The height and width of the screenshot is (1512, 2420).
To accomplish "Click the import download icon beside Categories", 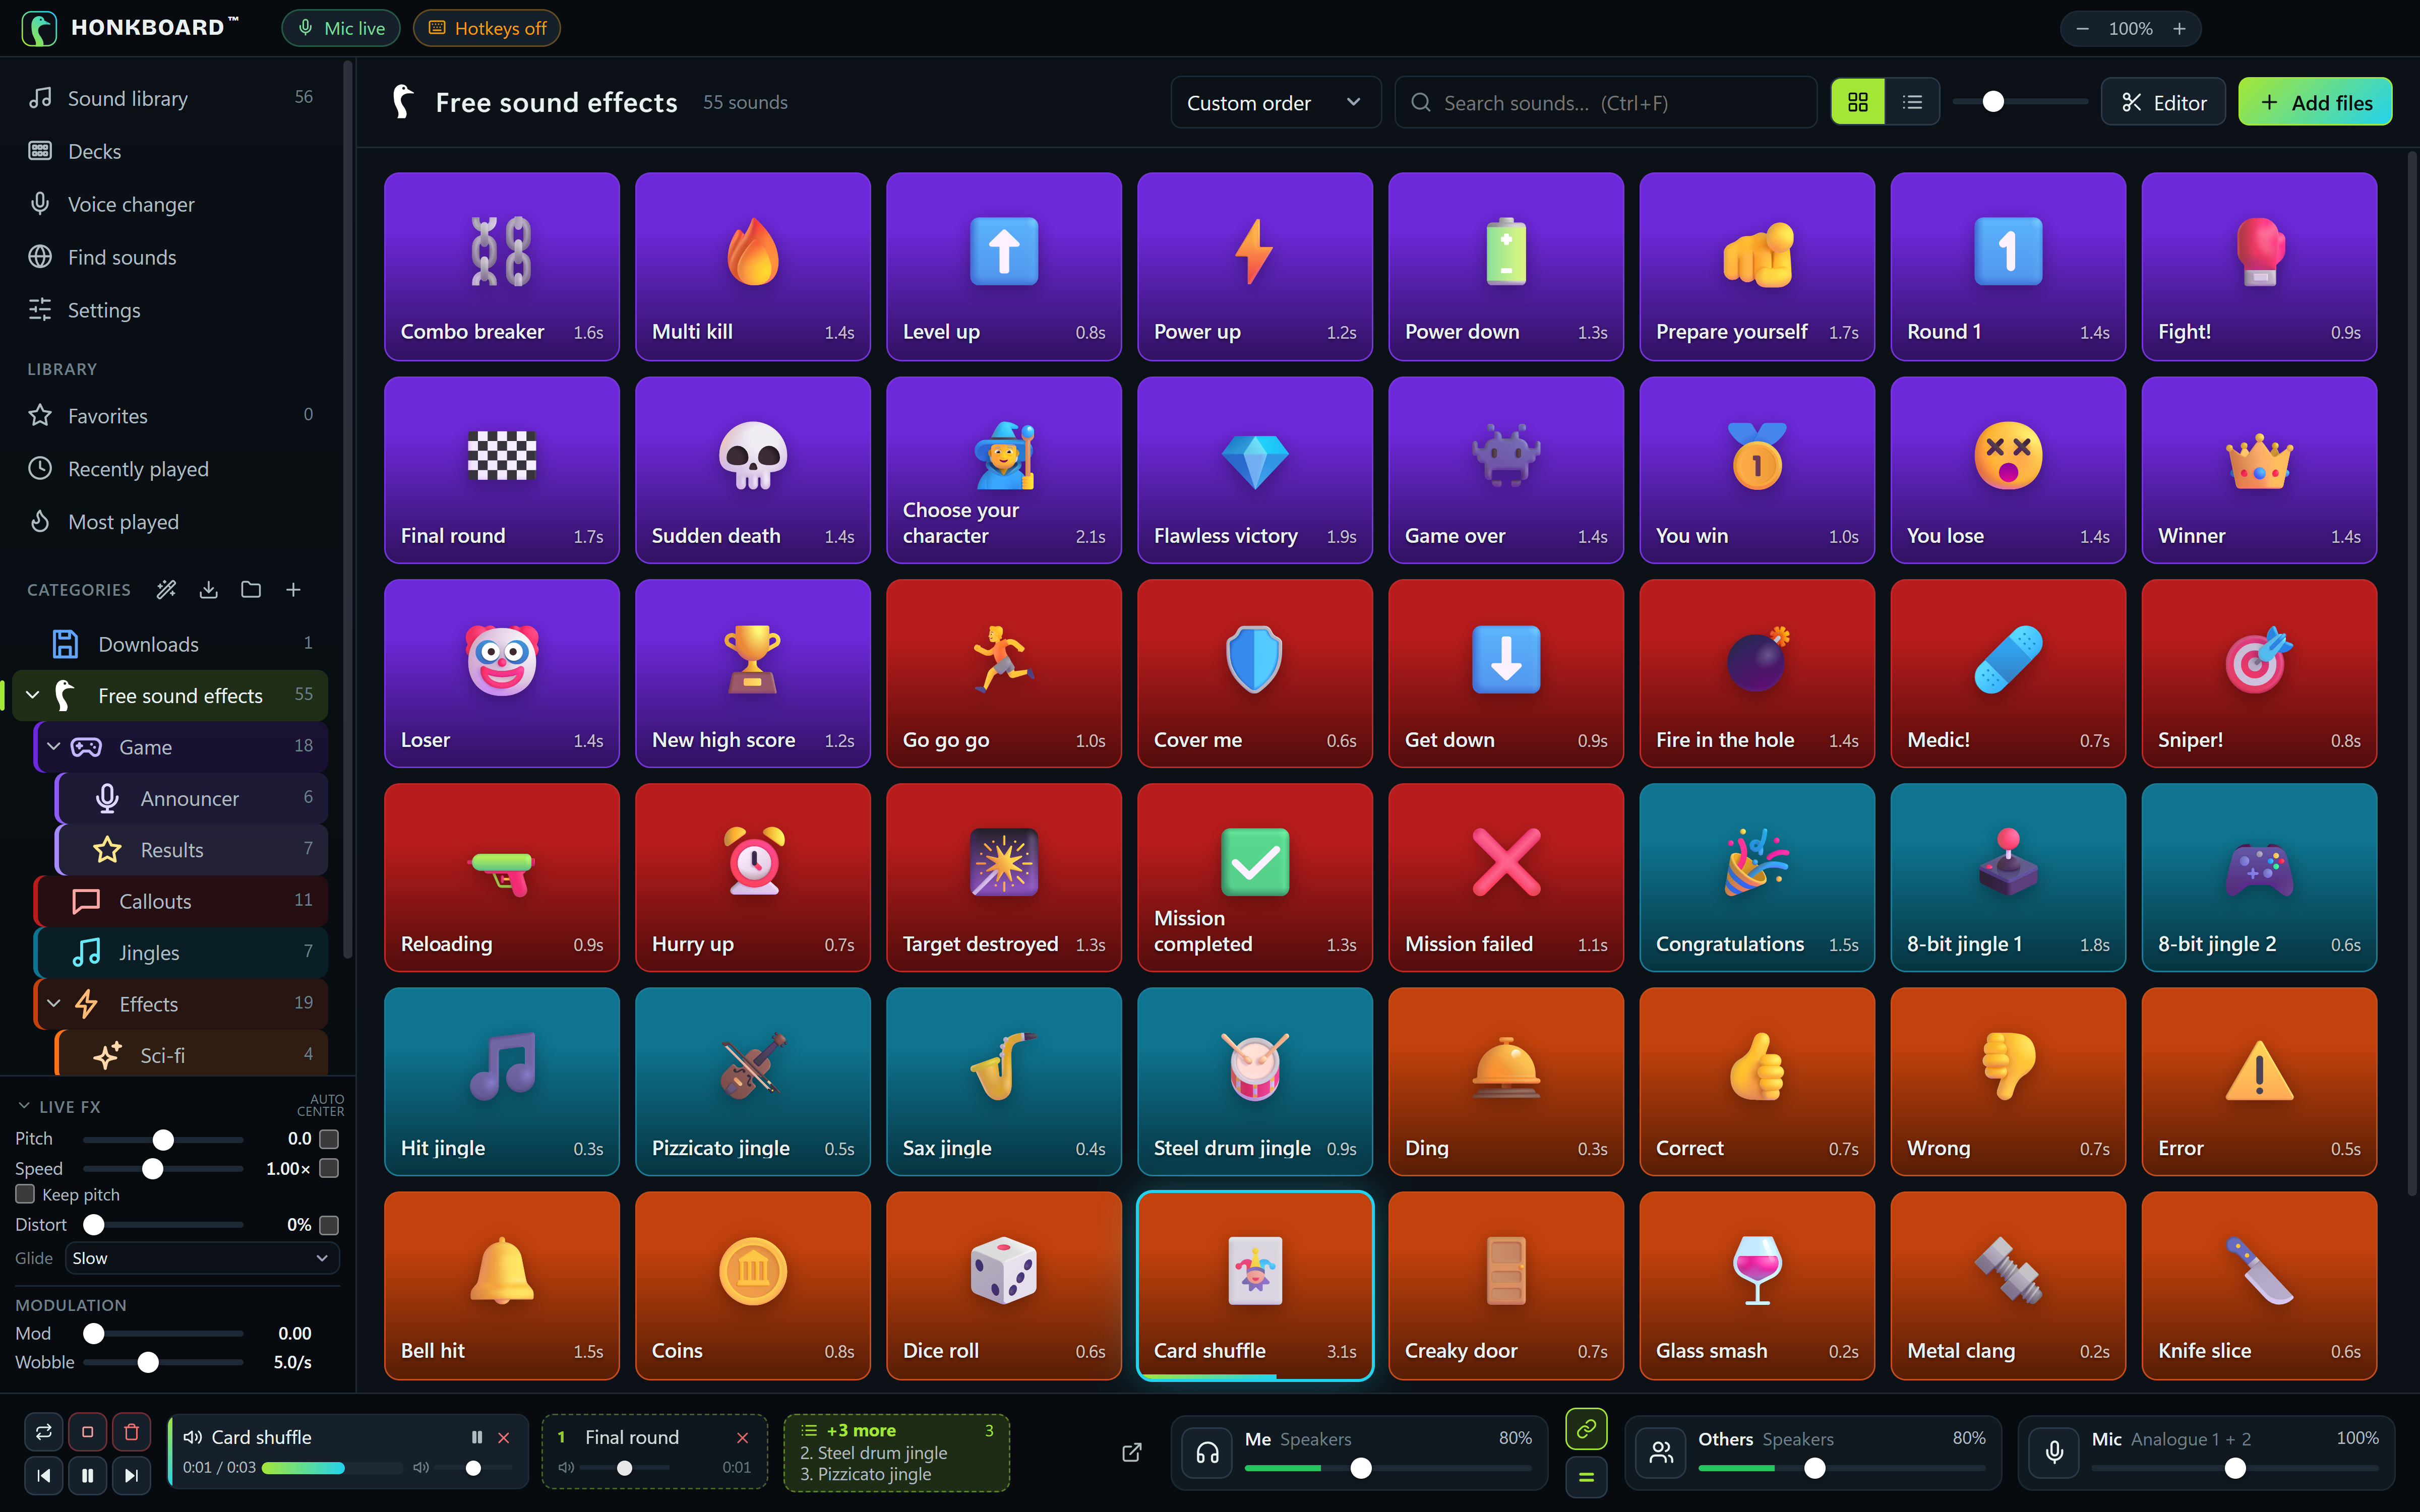I will point(208,590).
